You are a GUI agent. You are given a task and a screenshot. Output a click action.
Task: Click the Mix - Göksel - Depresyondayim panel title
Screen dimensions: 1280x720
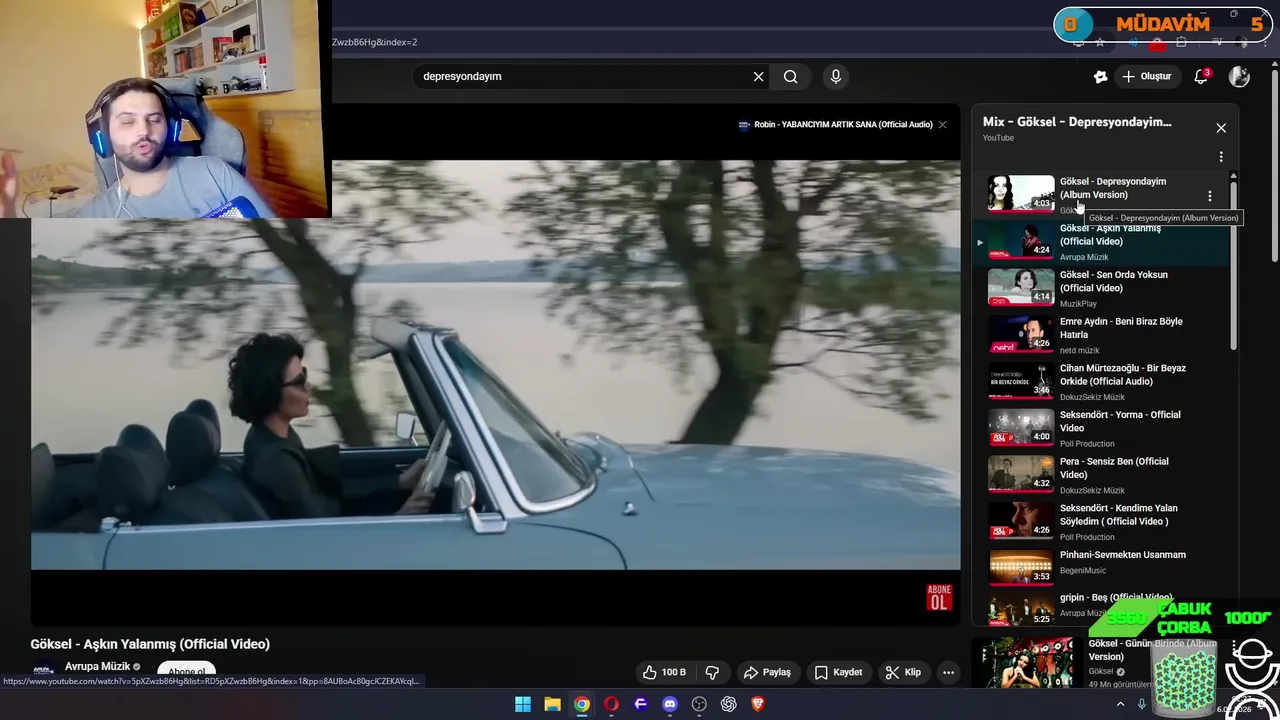point(1077,122)
